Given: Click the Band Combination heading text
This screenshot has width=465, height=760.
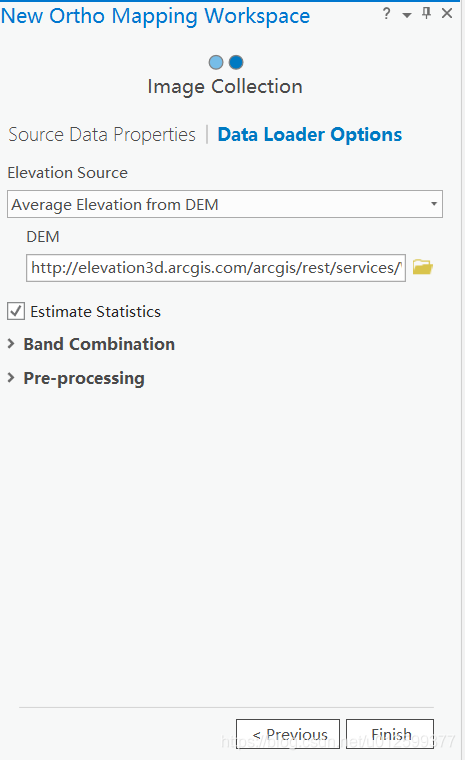Looking at the screenshot, I should click(99, 344).
